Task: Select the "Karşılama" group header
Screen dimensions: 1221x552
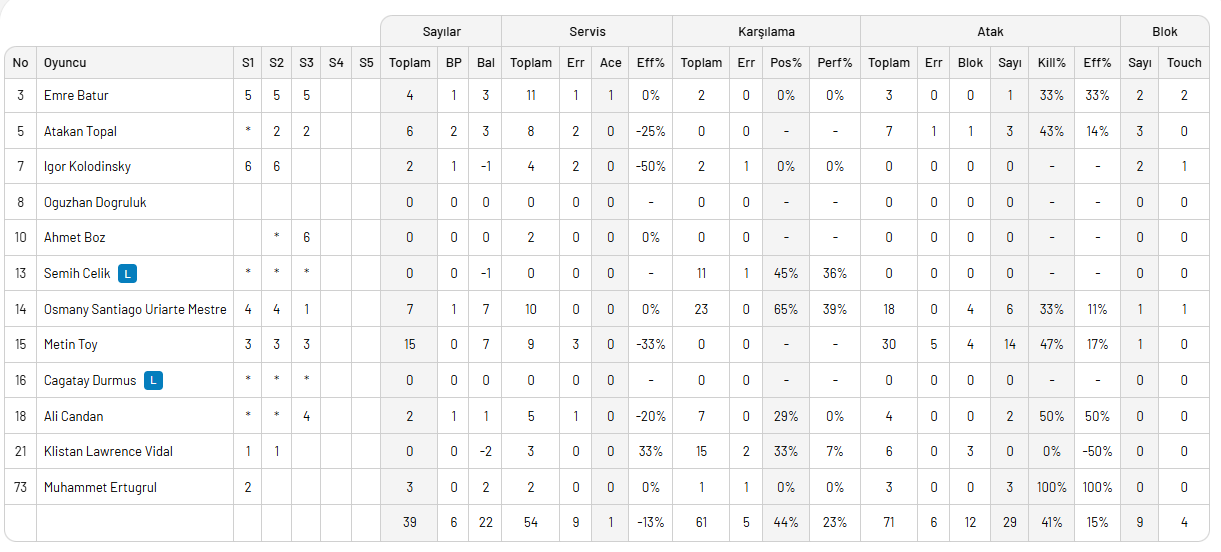Action: pos(766,32)
